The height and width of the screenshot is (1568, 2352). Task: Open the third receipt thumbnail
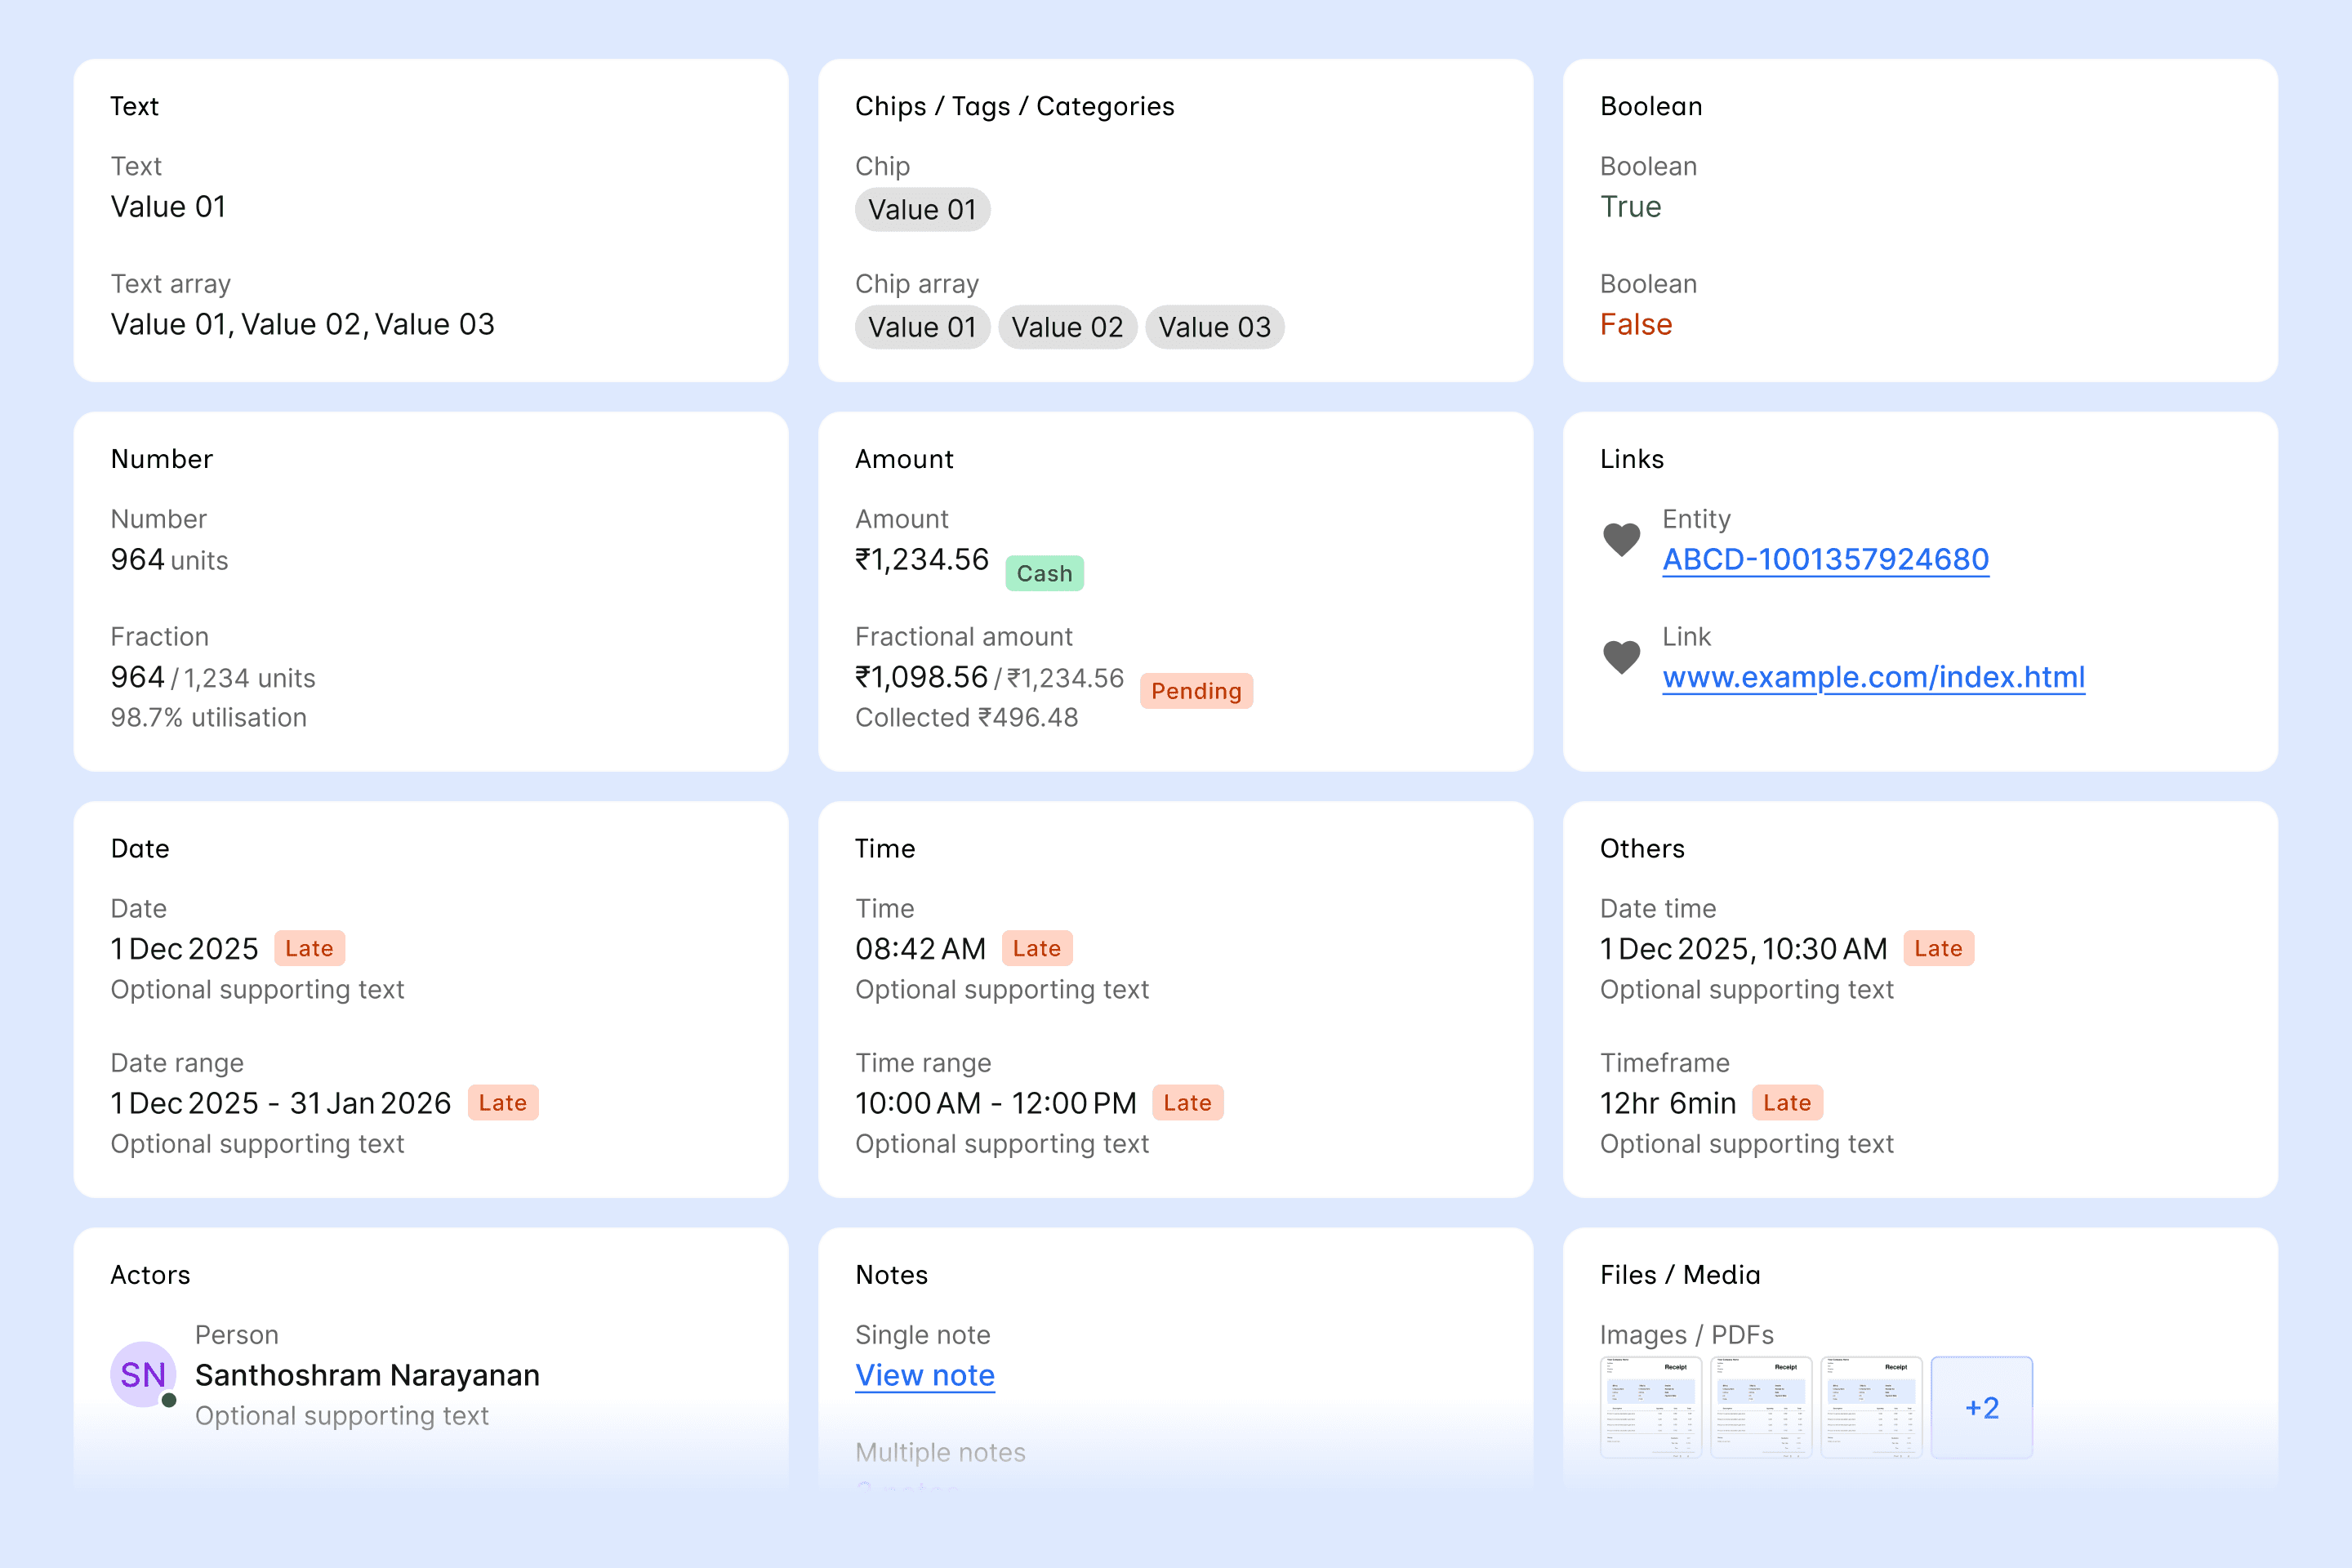[x=1871, y=1407]
